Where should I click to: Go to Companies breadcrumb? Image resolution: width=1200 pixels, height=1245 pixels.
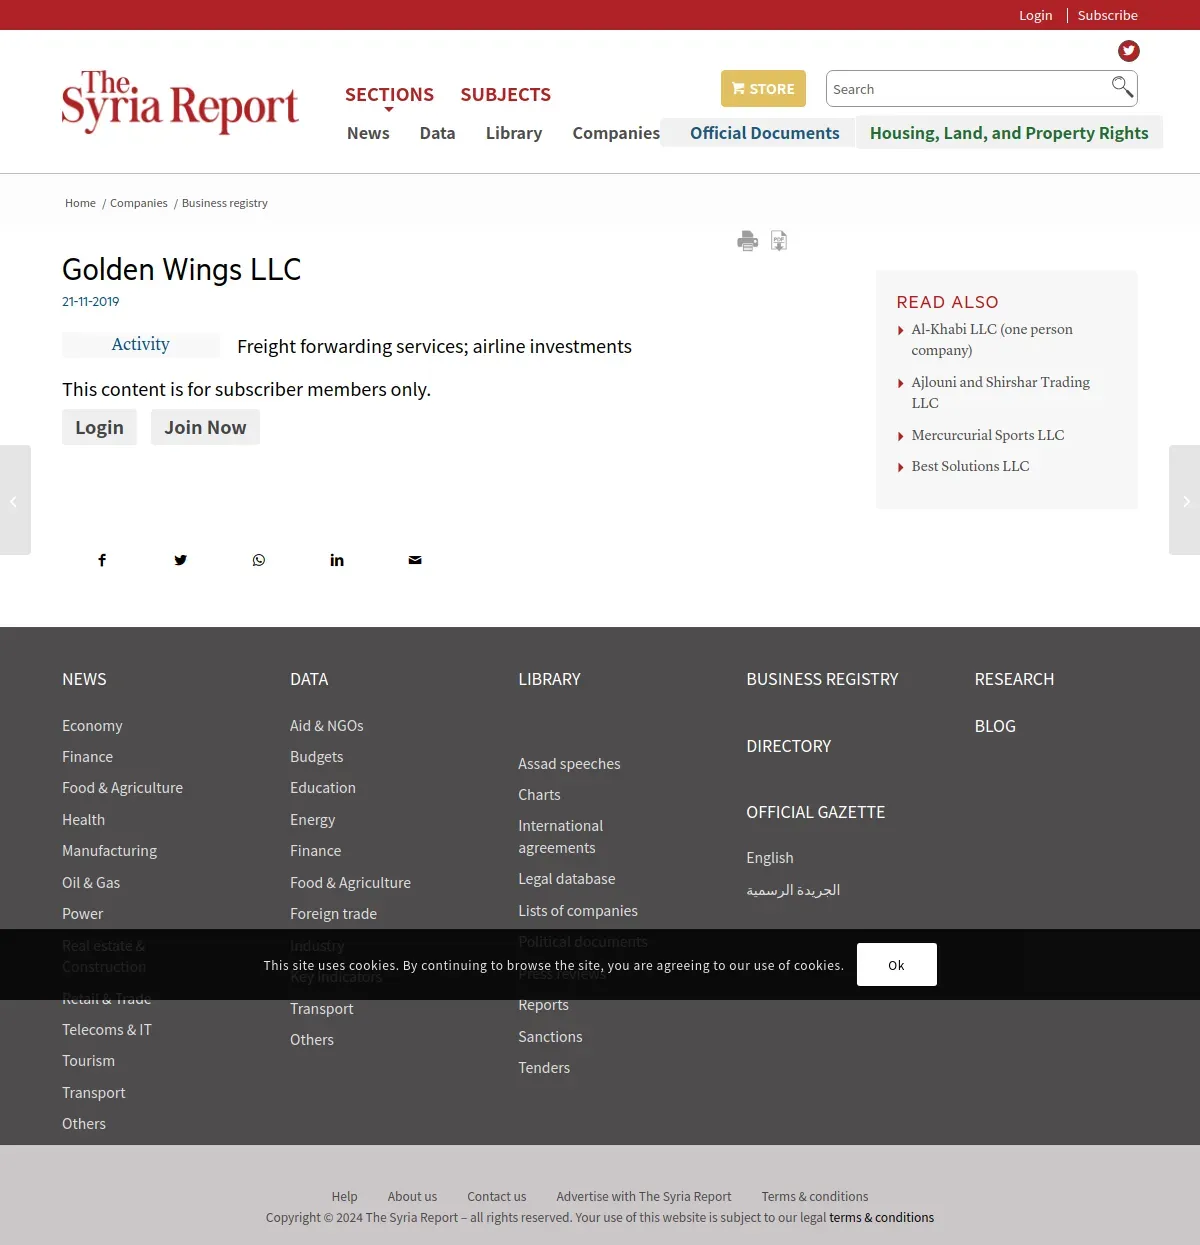click(139, 203)
